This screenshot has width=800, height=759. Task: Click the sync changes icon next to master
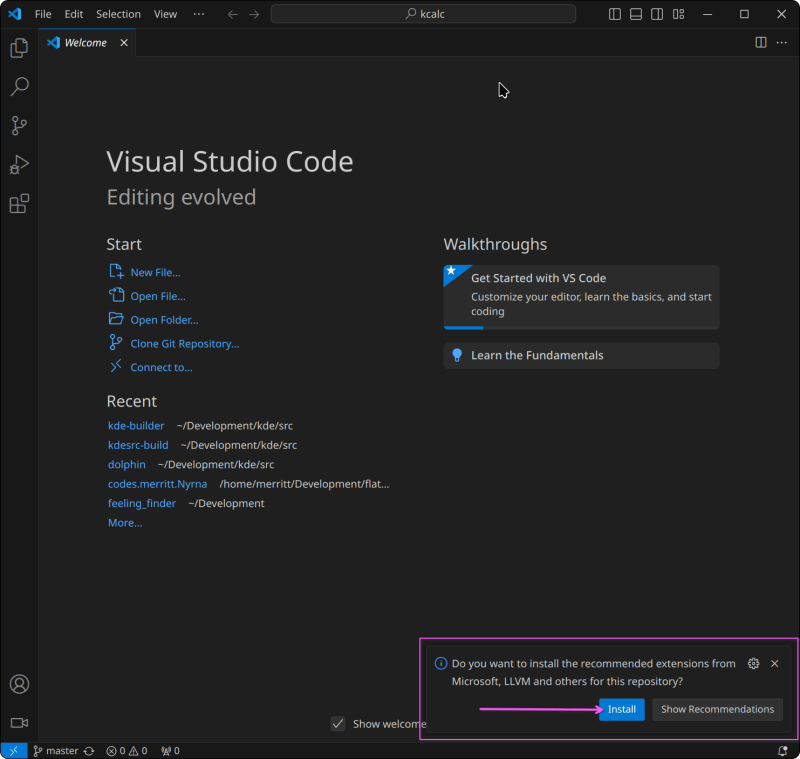pos(89,750)
